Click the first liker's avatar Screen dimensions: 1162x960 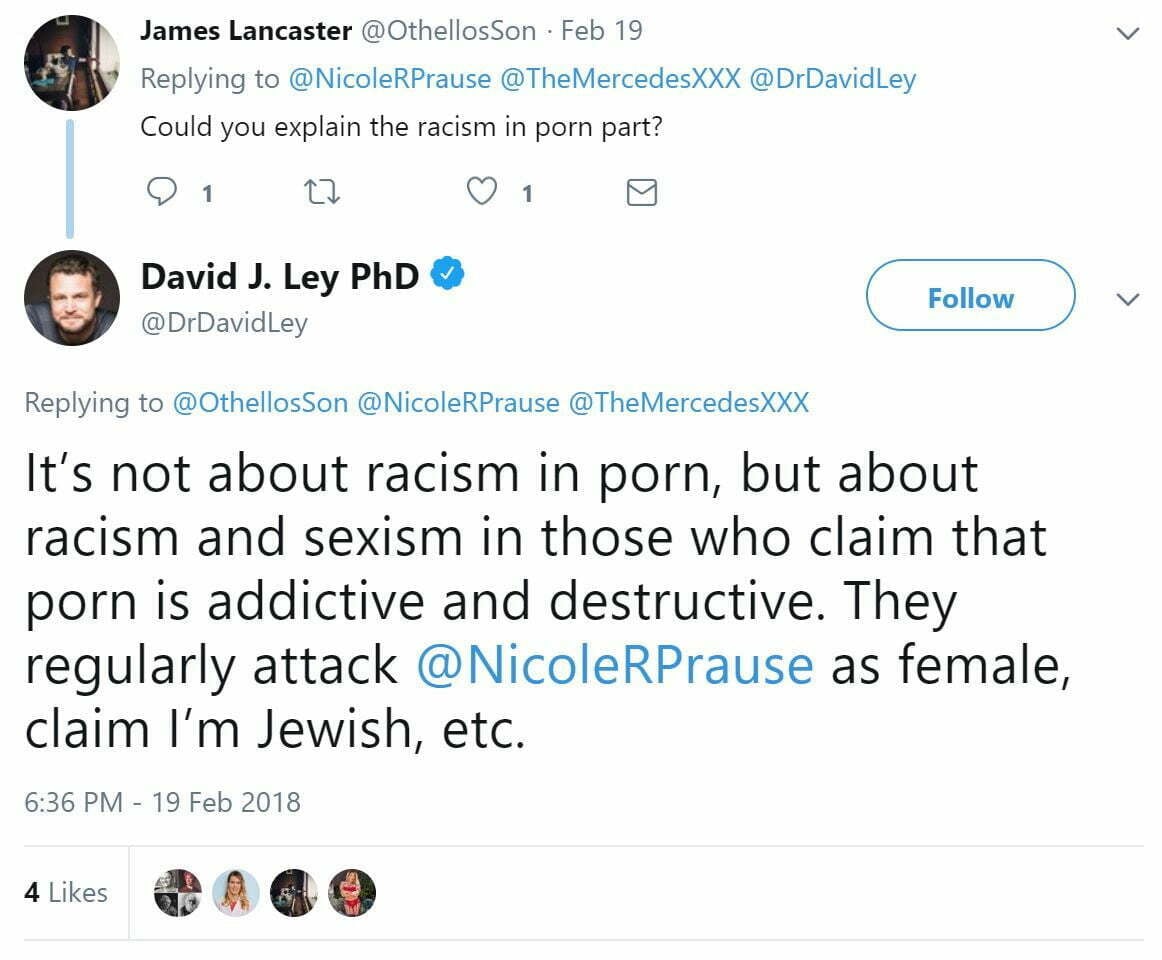pyautogui.click(x=177, y=892)
